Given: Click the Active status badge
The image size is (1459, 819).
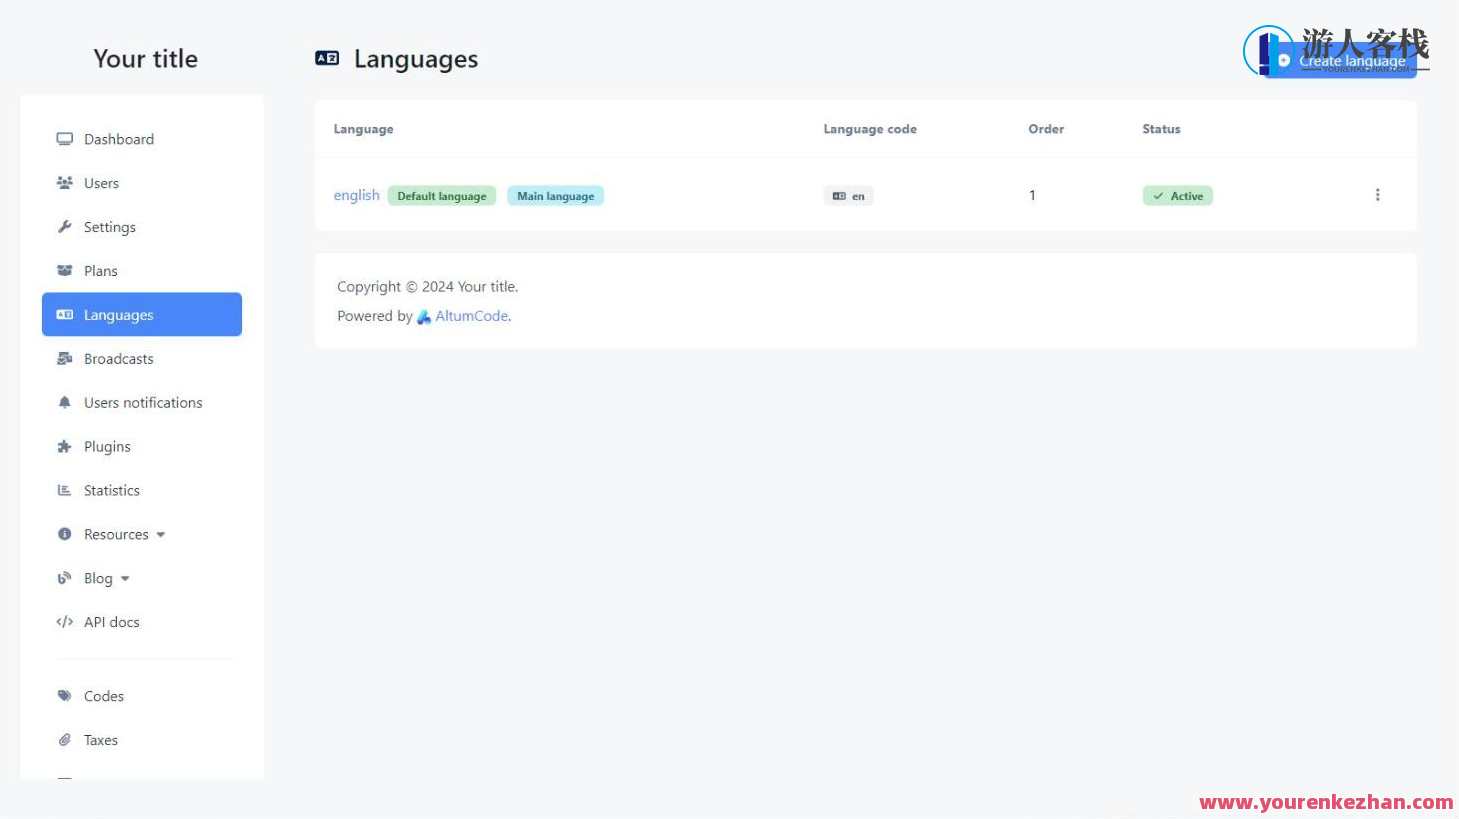Looking at the screenshot, I should tap(1177, 196).
